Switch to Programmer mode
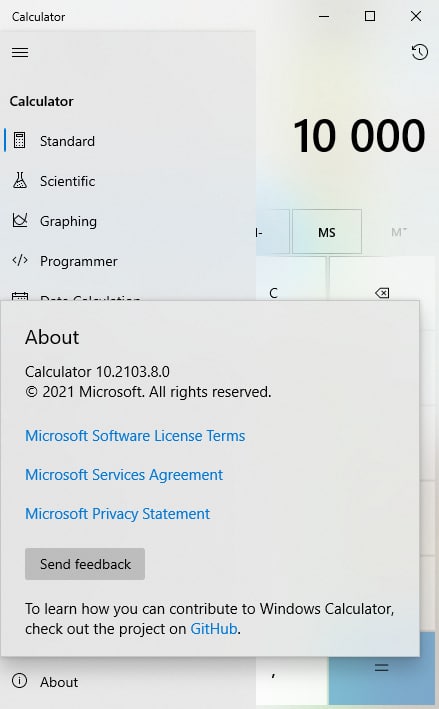 pos(128,261)
